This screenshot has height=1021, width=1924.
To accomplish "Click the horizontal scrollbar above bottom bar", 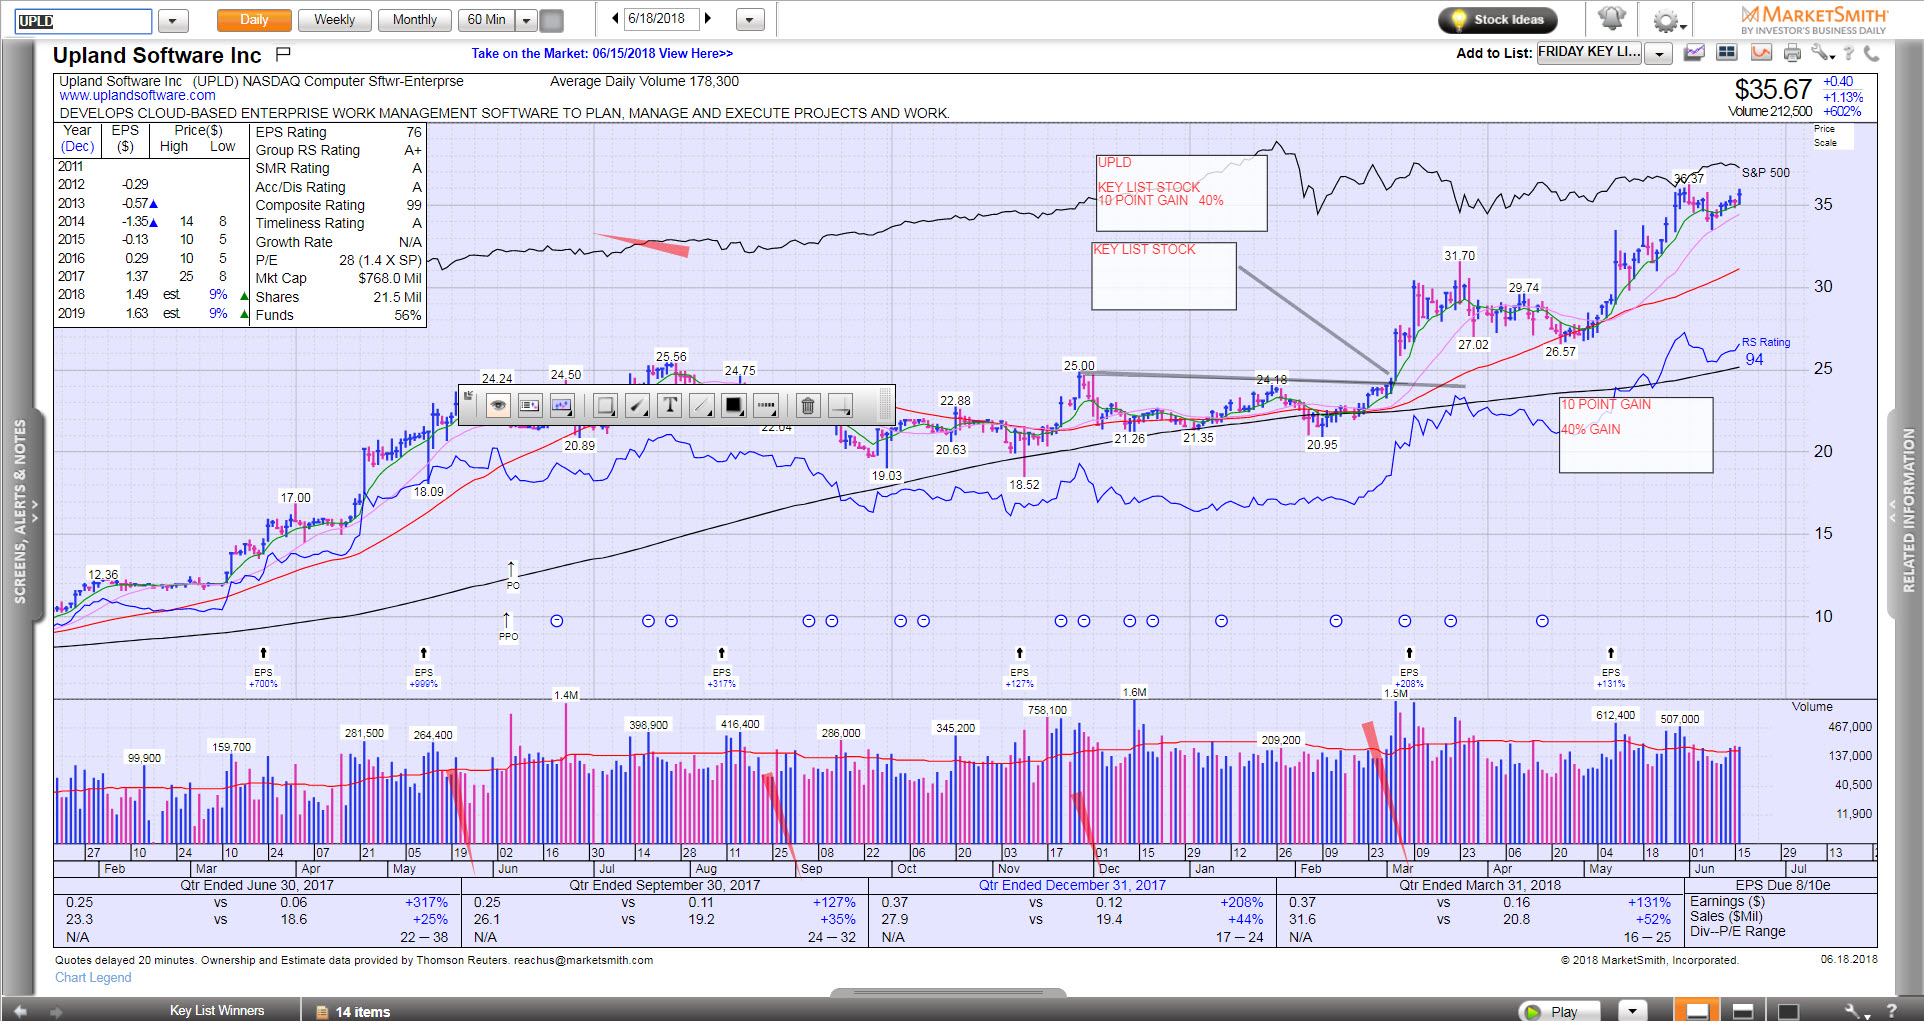I will point(948,993).
